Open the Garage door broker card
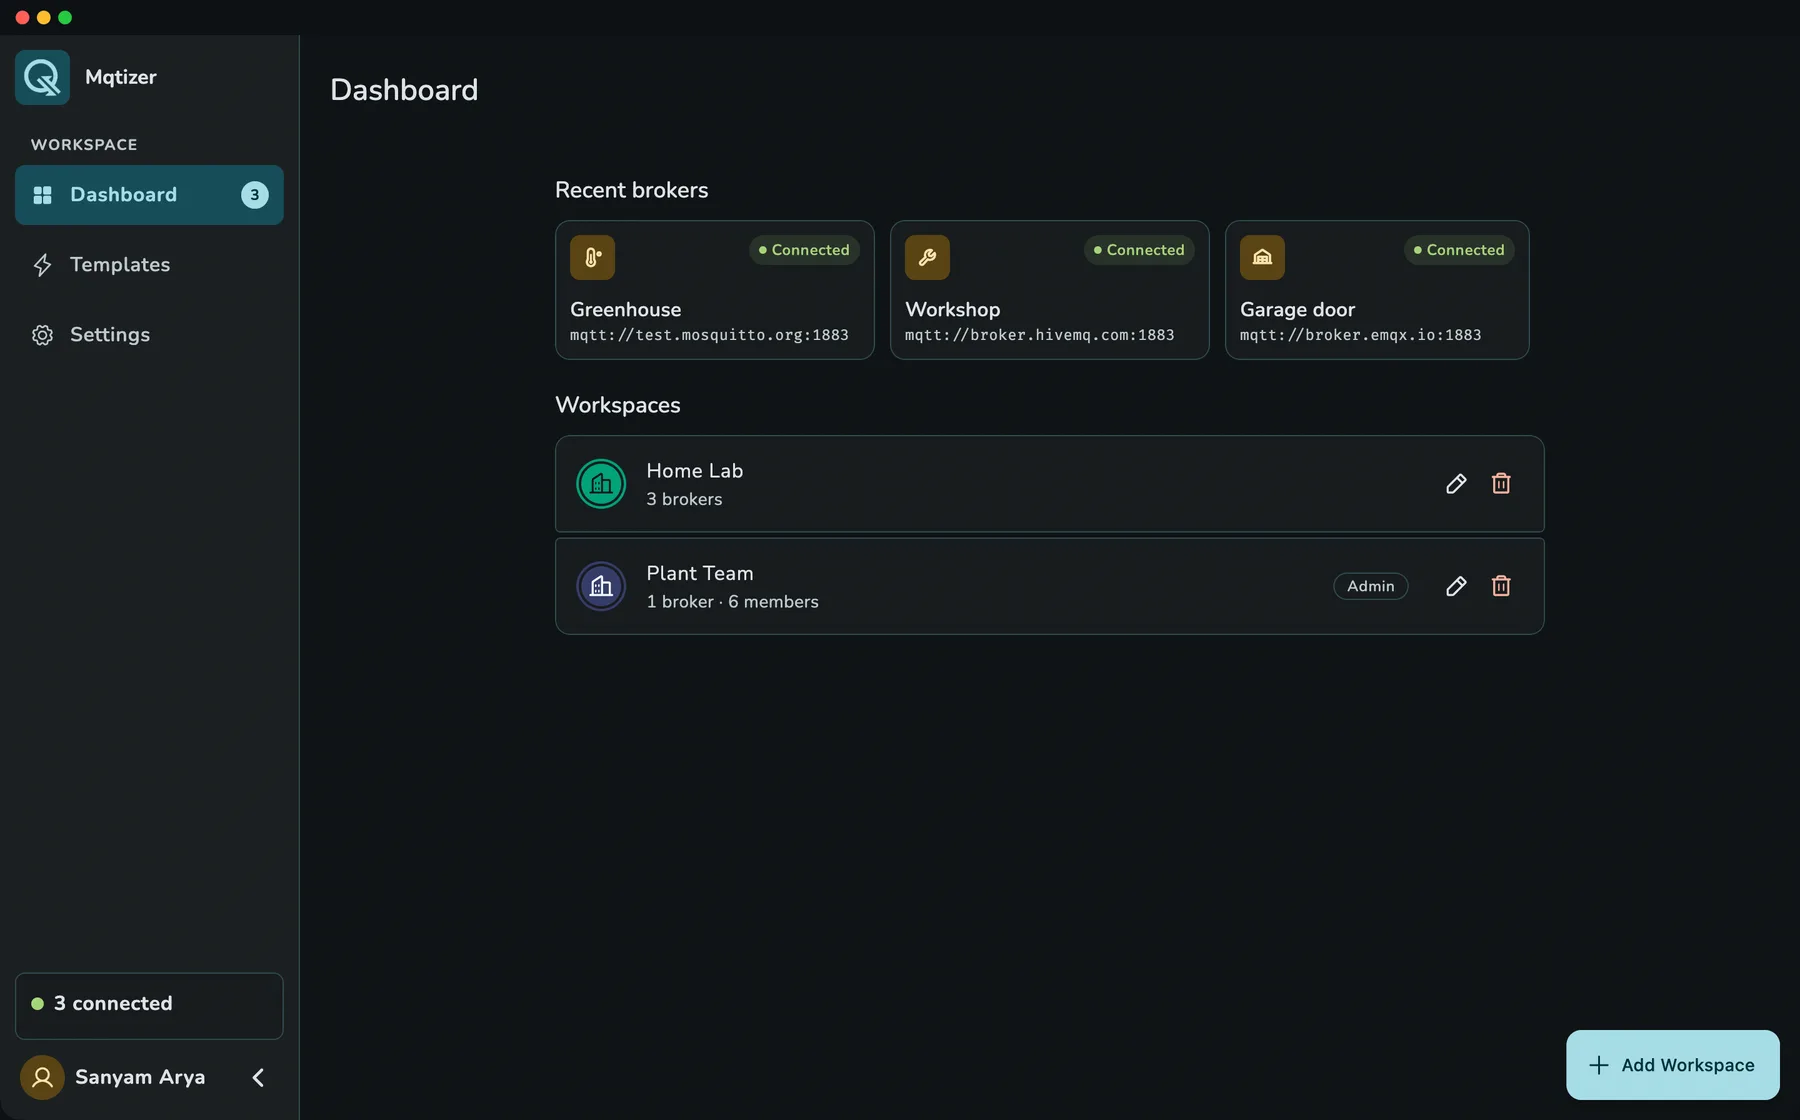 pyautogui.click(x=1377, y=290)
